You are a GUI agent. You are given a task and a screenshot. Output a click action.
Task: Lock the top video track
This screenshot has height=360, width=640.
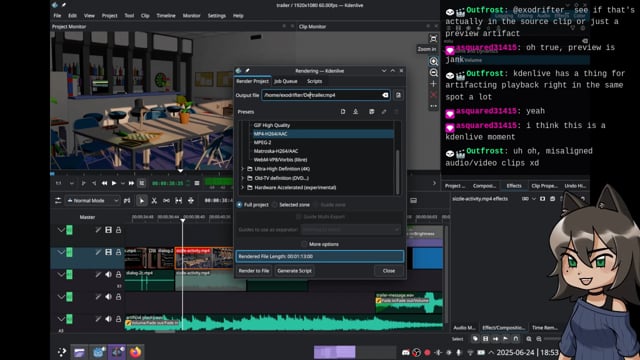point(118,230)
